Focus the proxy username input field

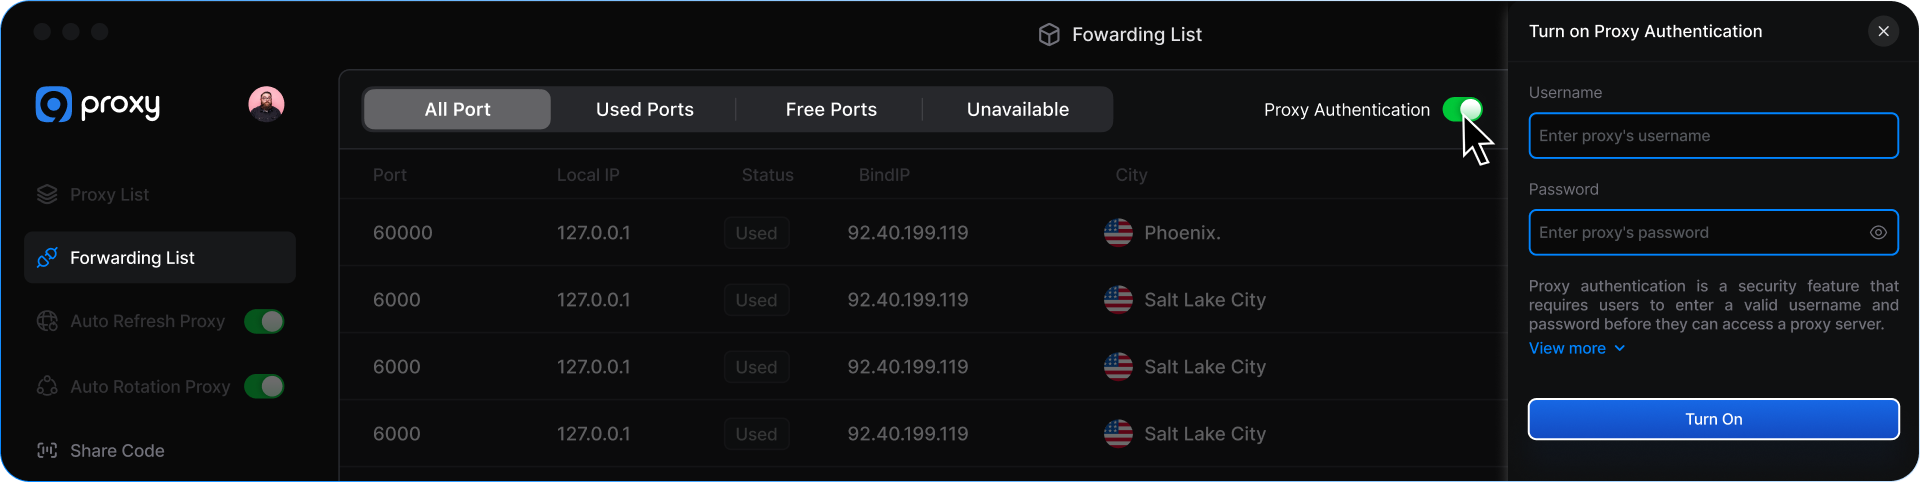[1712, 136]
